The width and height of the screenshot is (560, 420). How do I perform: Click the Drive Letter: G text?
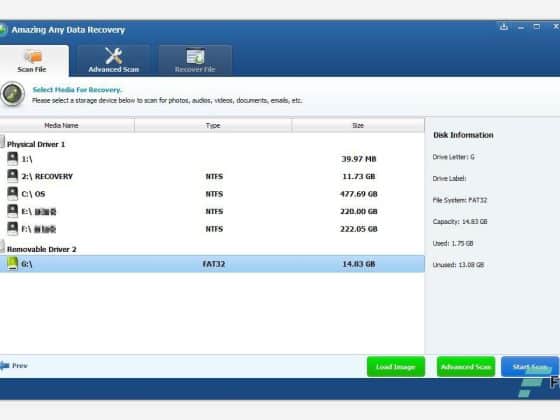coord(454,157)
